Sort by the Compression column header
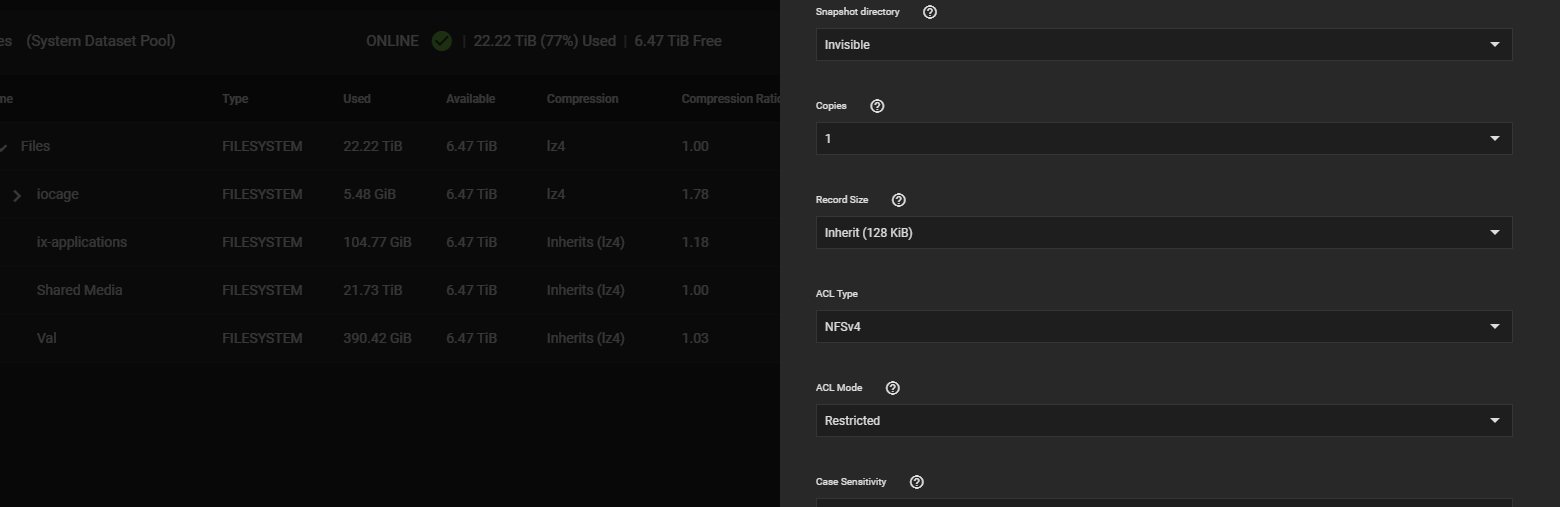The width and height of the screenshot is (1560, 507). (582, 99)
